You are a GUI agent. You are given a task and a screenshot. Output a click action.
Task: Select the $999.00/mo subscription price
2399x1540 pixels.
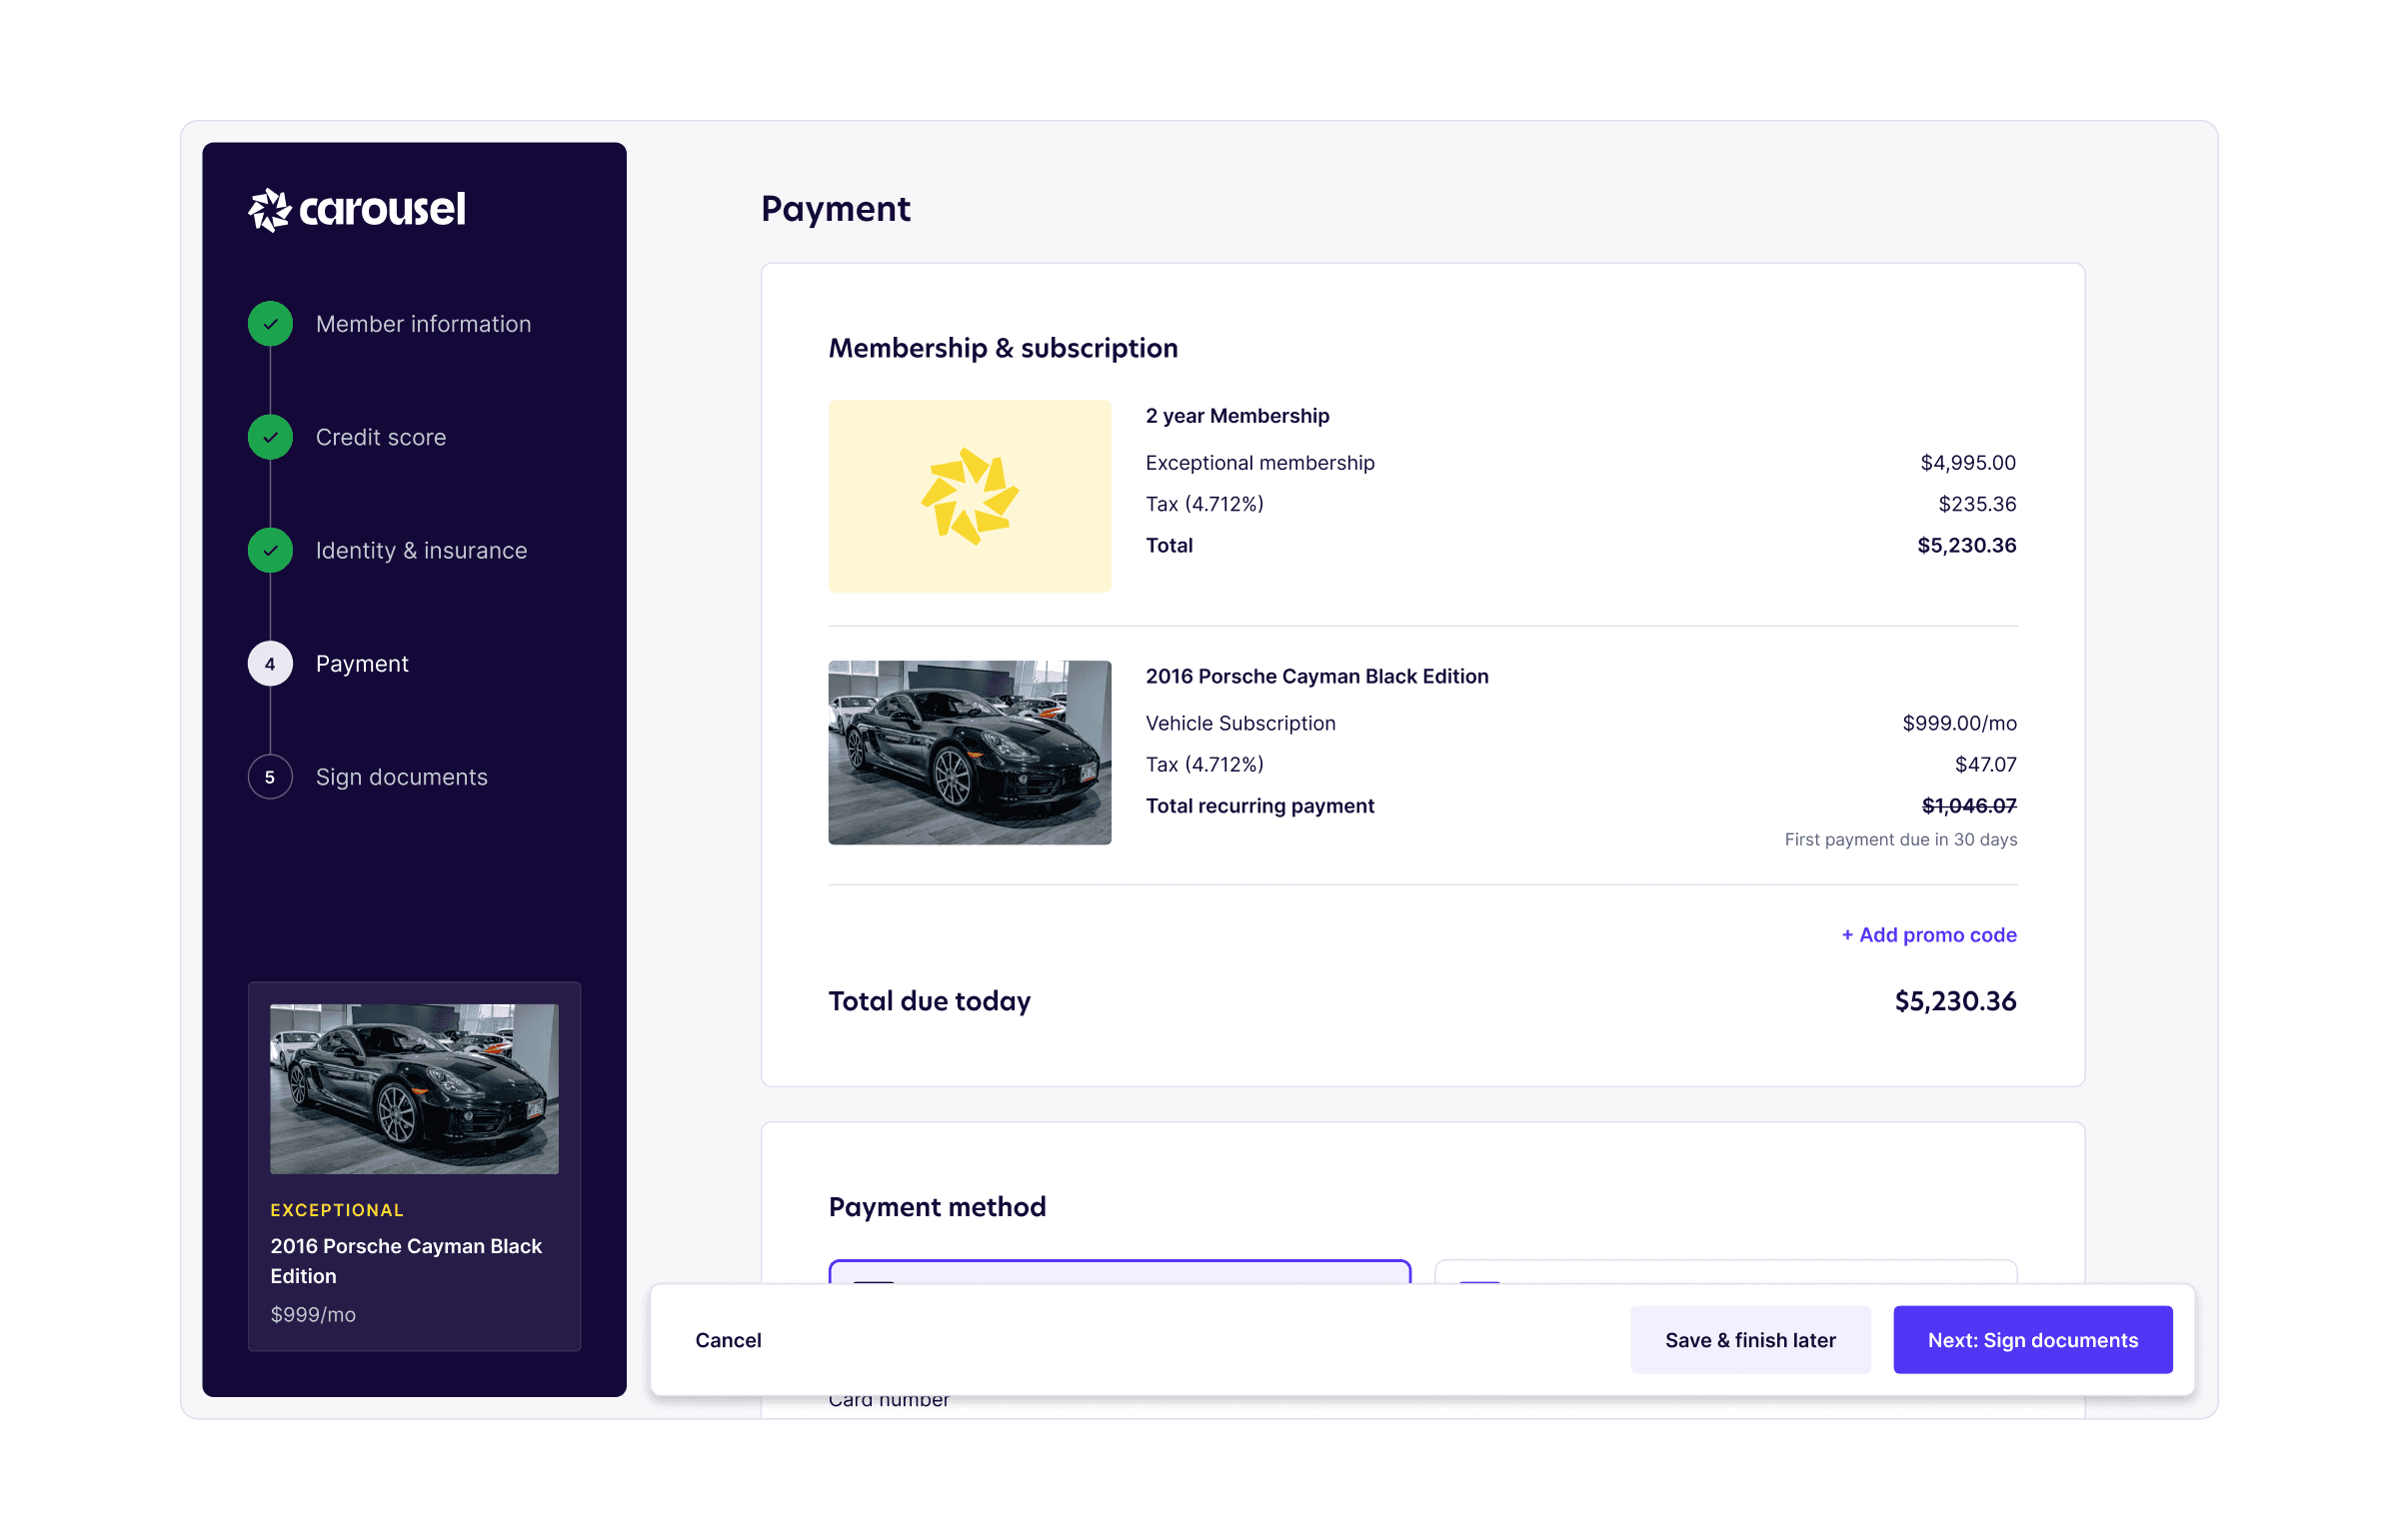(1959, 723)
